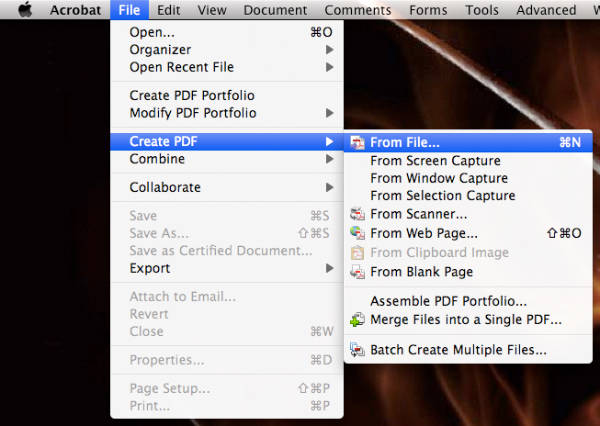Screen dimensions: 600x426
Task: Choose From Selection Capture
Action: [468, 196]
